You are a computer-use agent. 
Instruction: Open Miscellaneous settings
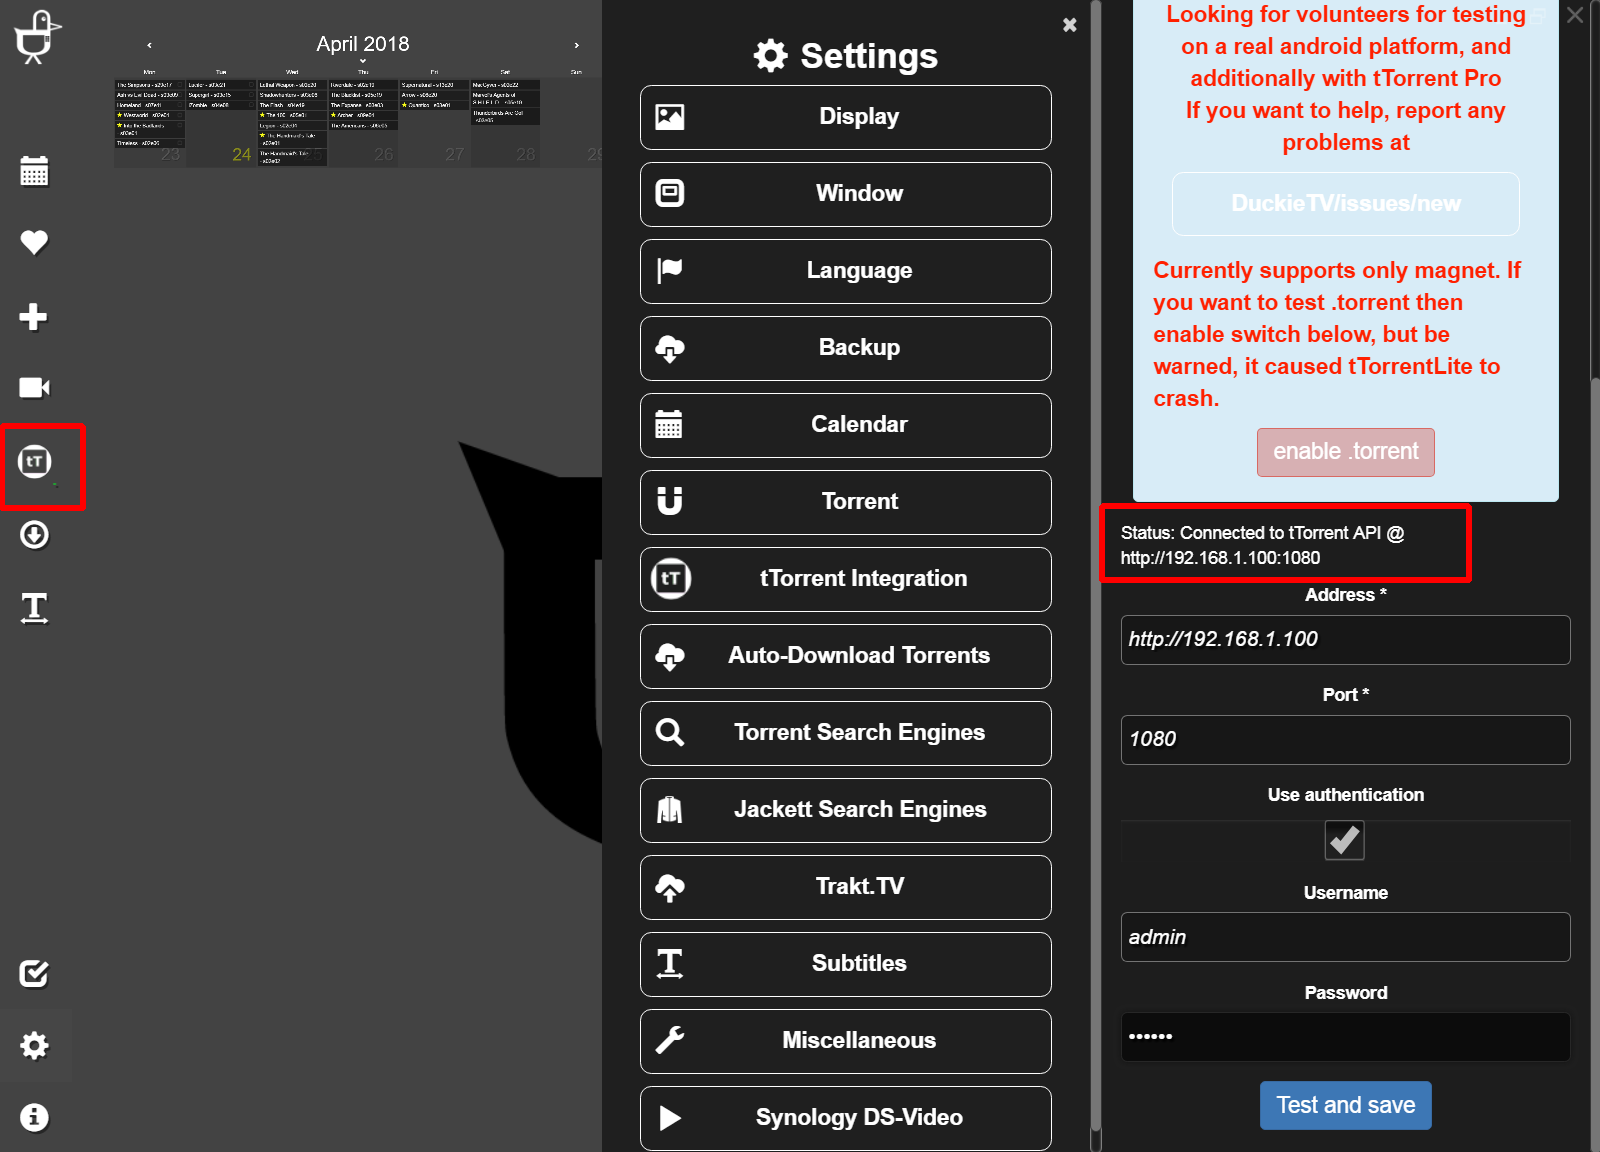point(846,1041)
